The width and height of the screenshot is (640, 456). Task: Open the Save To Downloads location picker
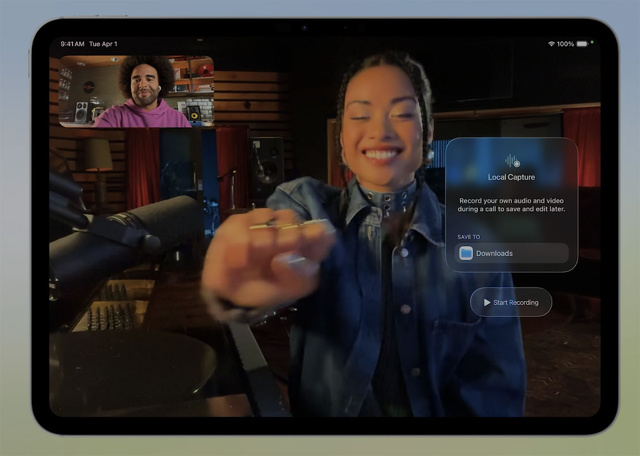tap(511, 253)
